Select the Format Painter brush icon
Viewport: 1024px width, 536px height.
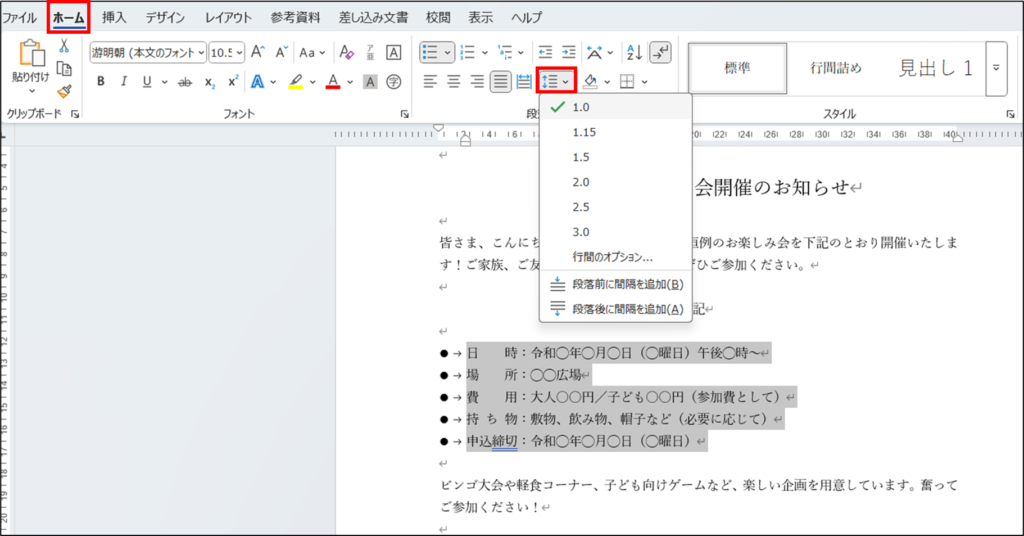point(64,91)
